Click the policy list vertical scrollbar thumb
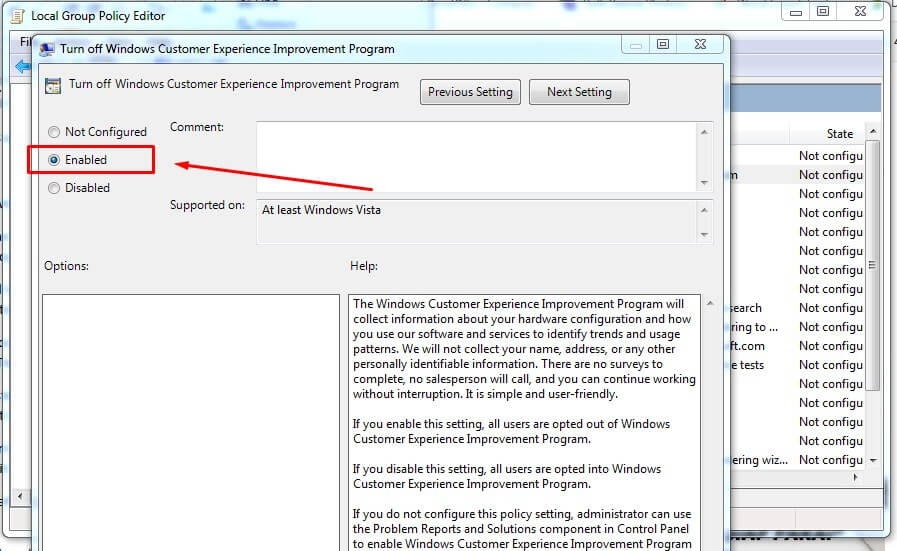This screenshot has width=897, height=551. click(x=872, y=265)
